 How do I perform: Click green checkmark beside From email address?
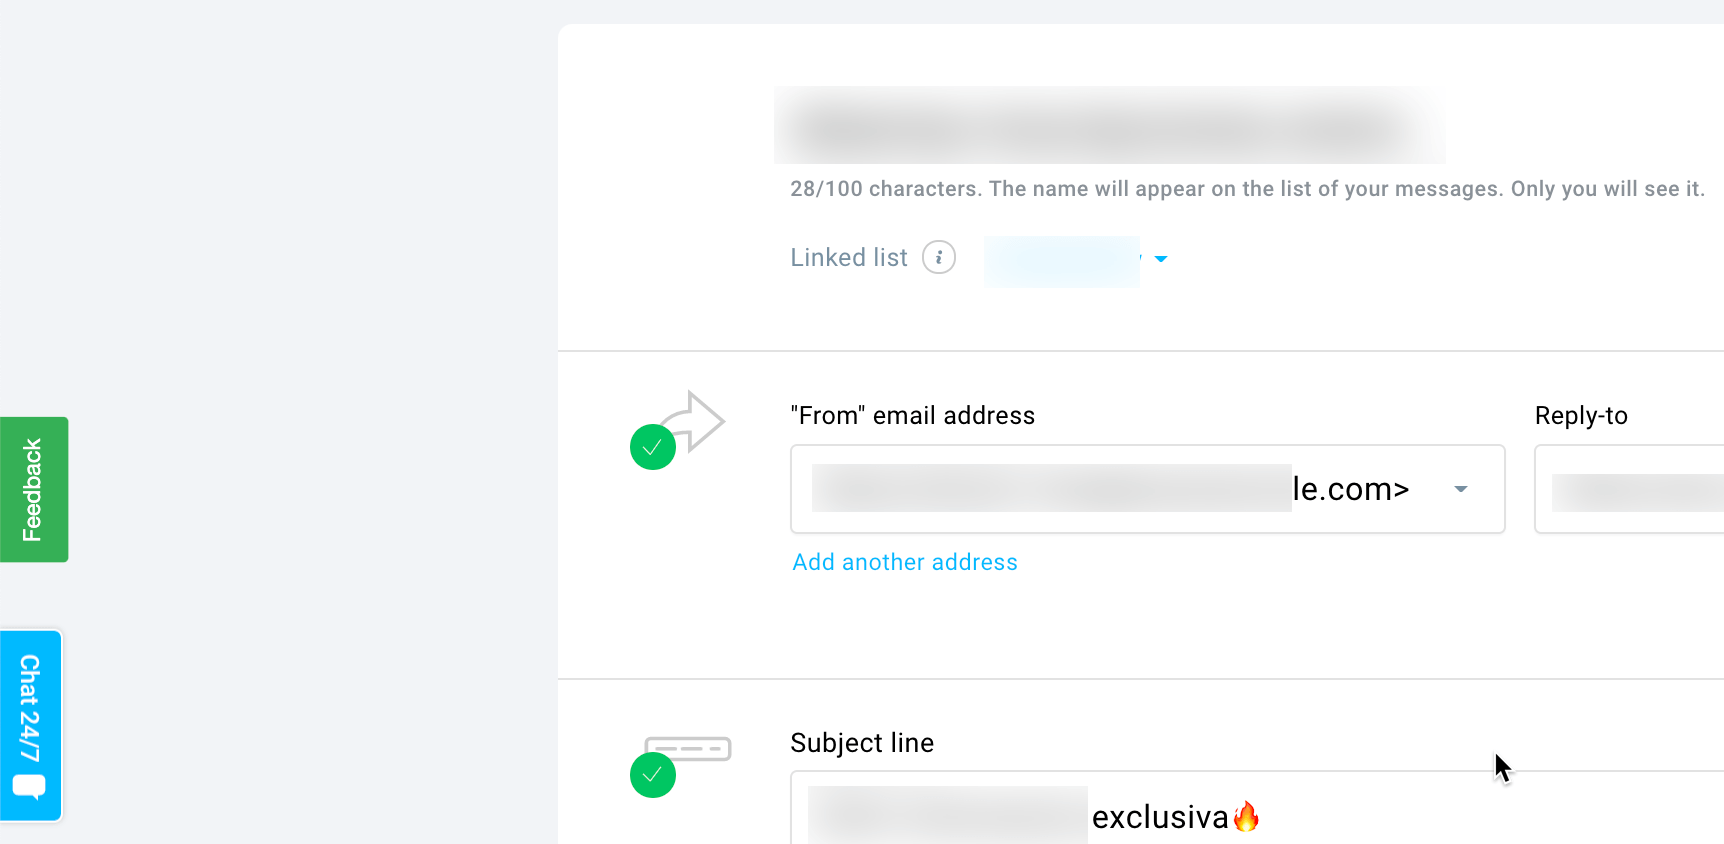[x=653, y=447]
